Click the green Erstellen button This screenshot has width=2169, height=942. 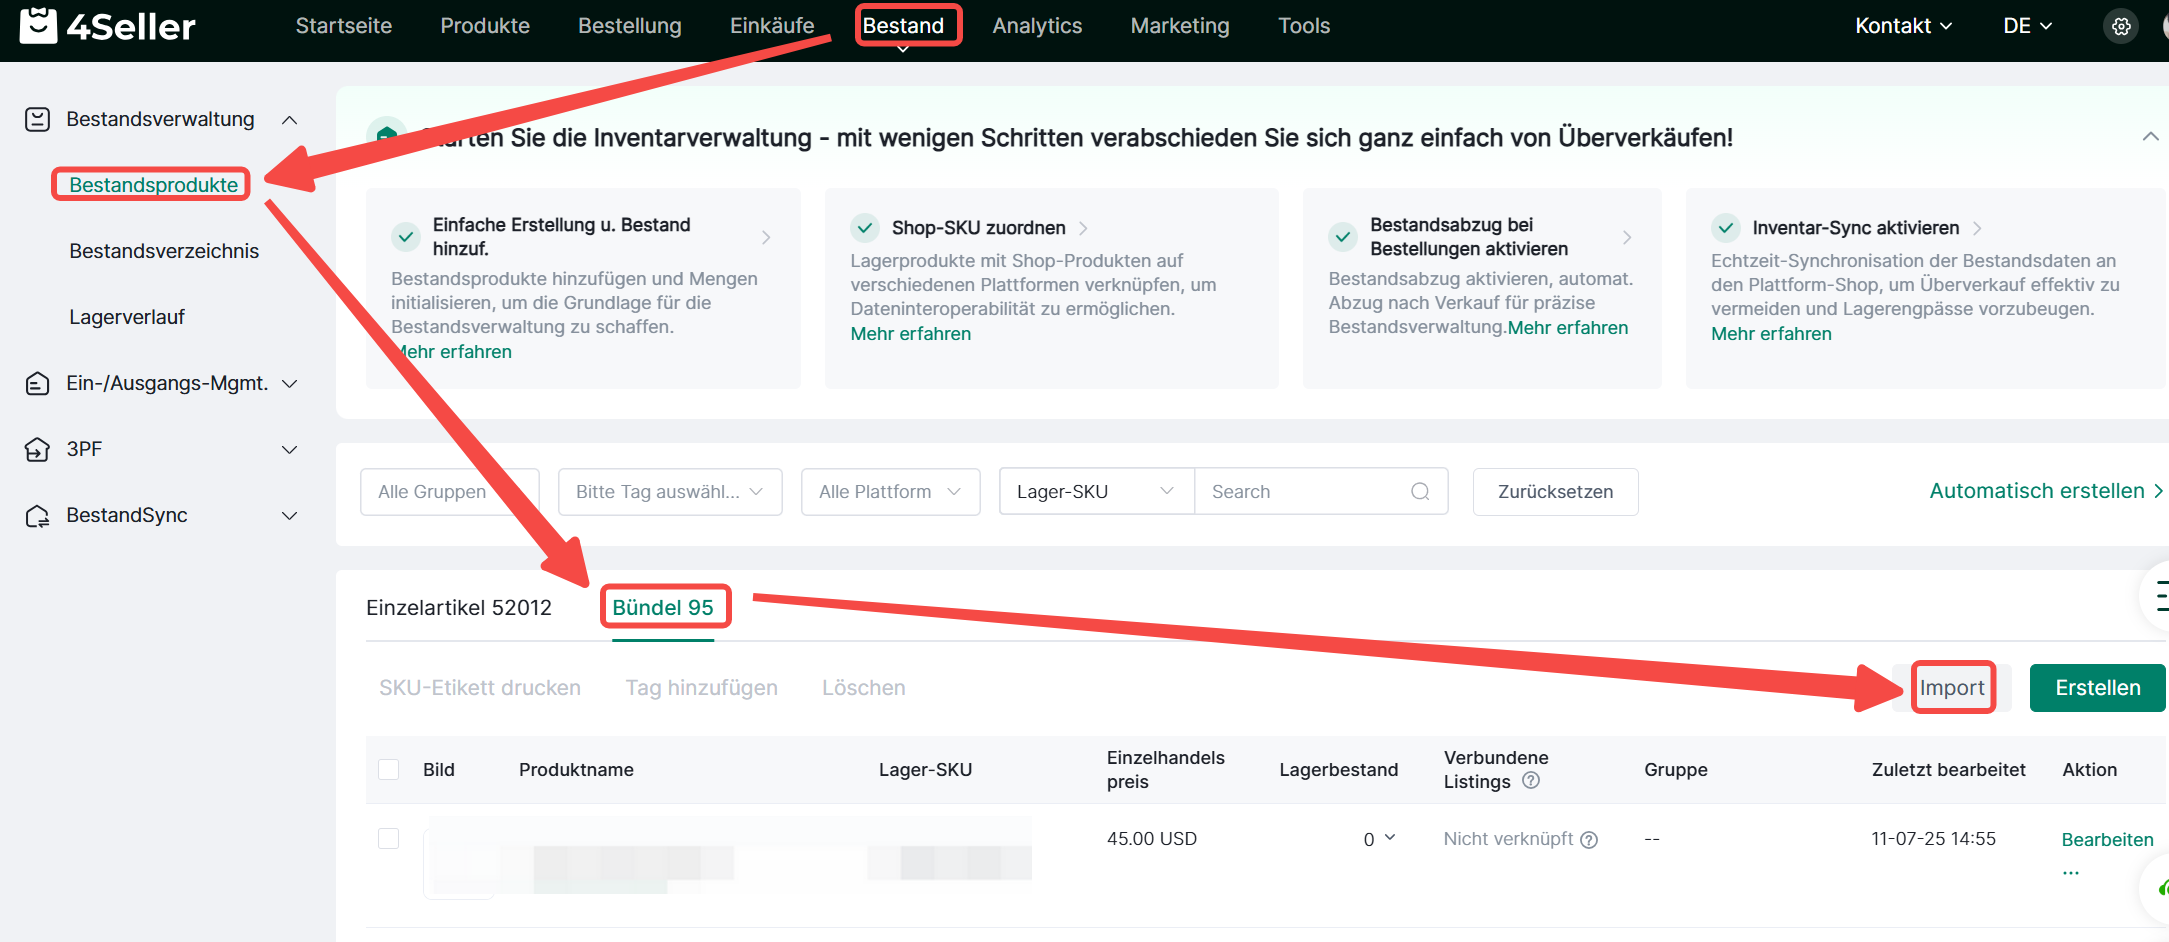pos(2097,688)
